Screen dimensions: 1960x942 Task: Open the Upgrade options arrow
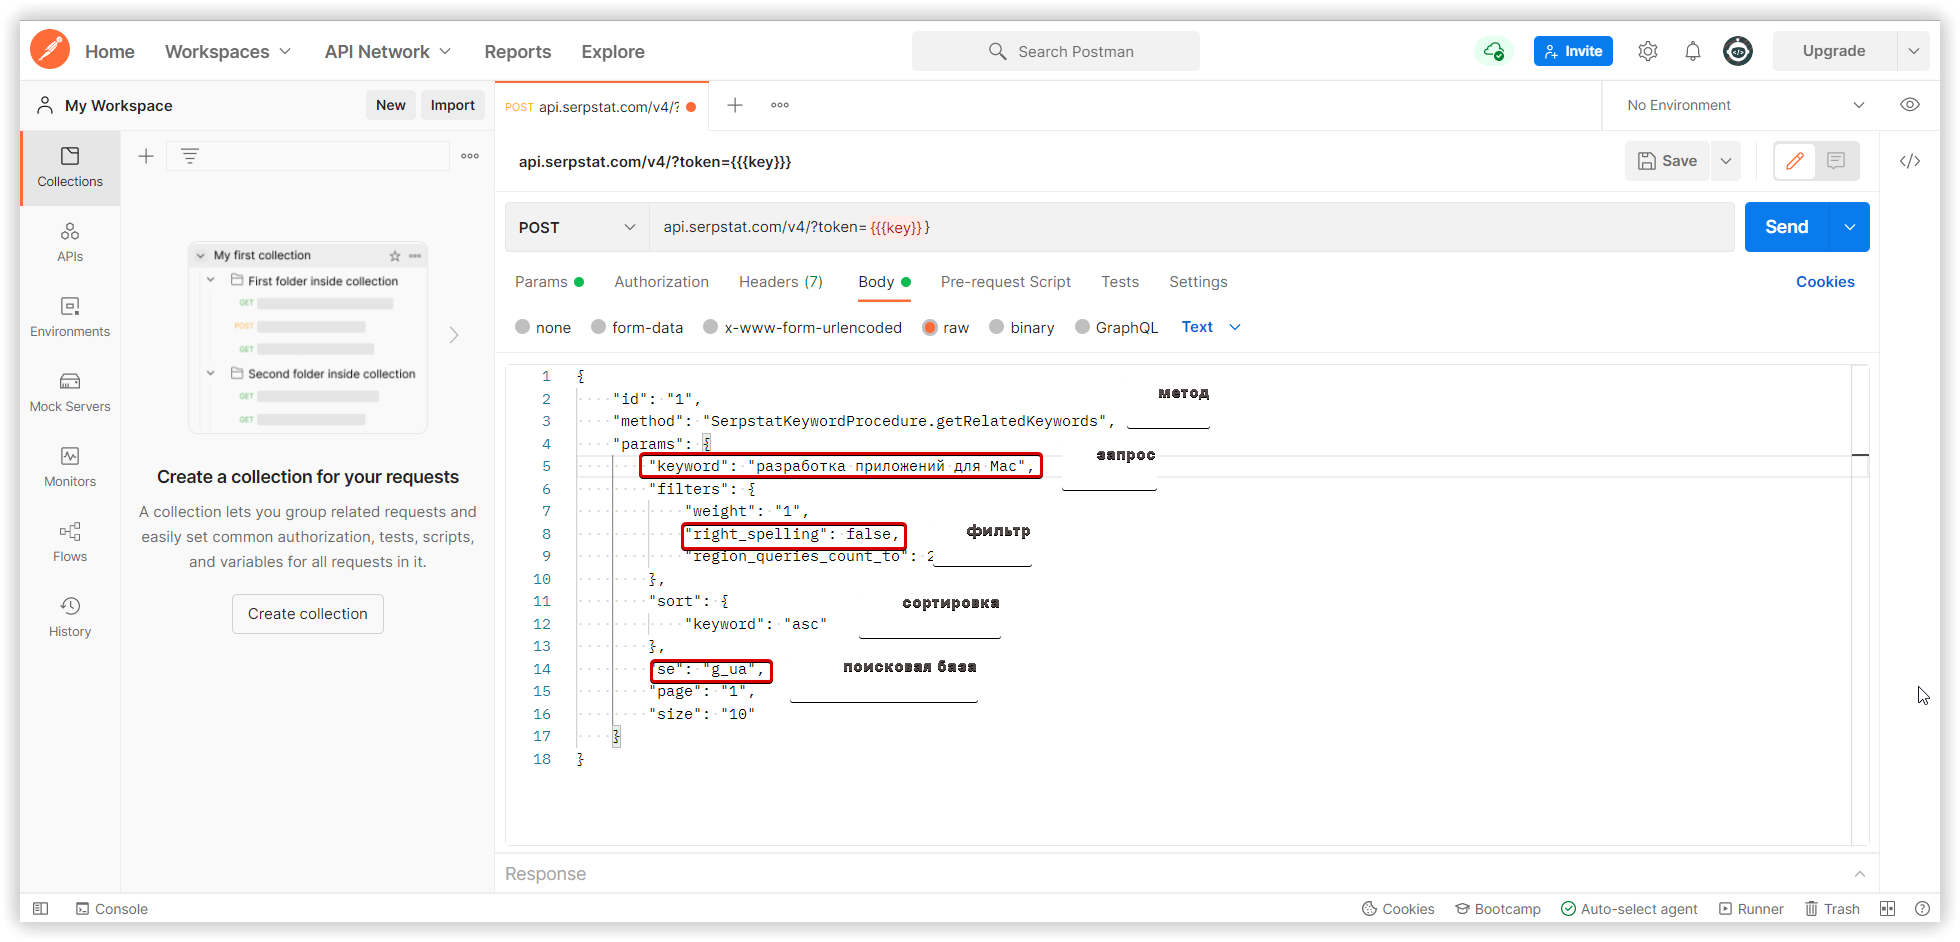point(1913,51)
